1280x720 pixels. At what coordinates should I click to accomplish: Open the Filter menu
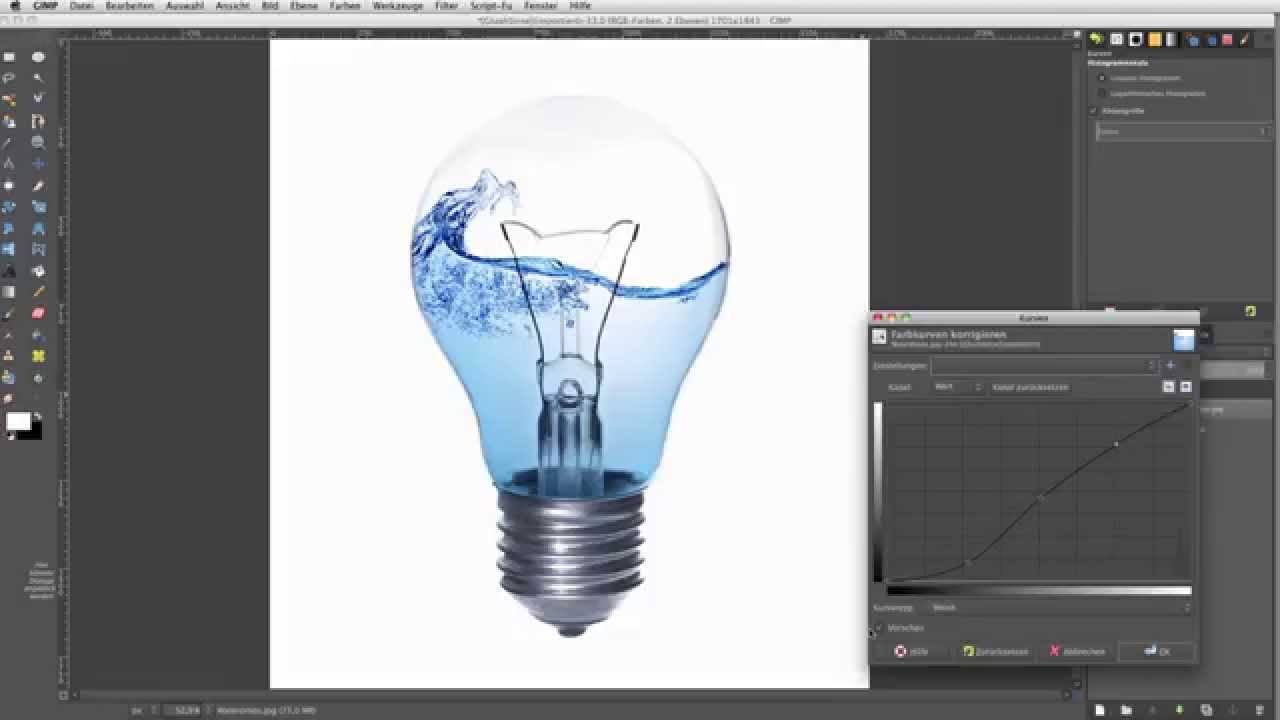tap(446, 6)
